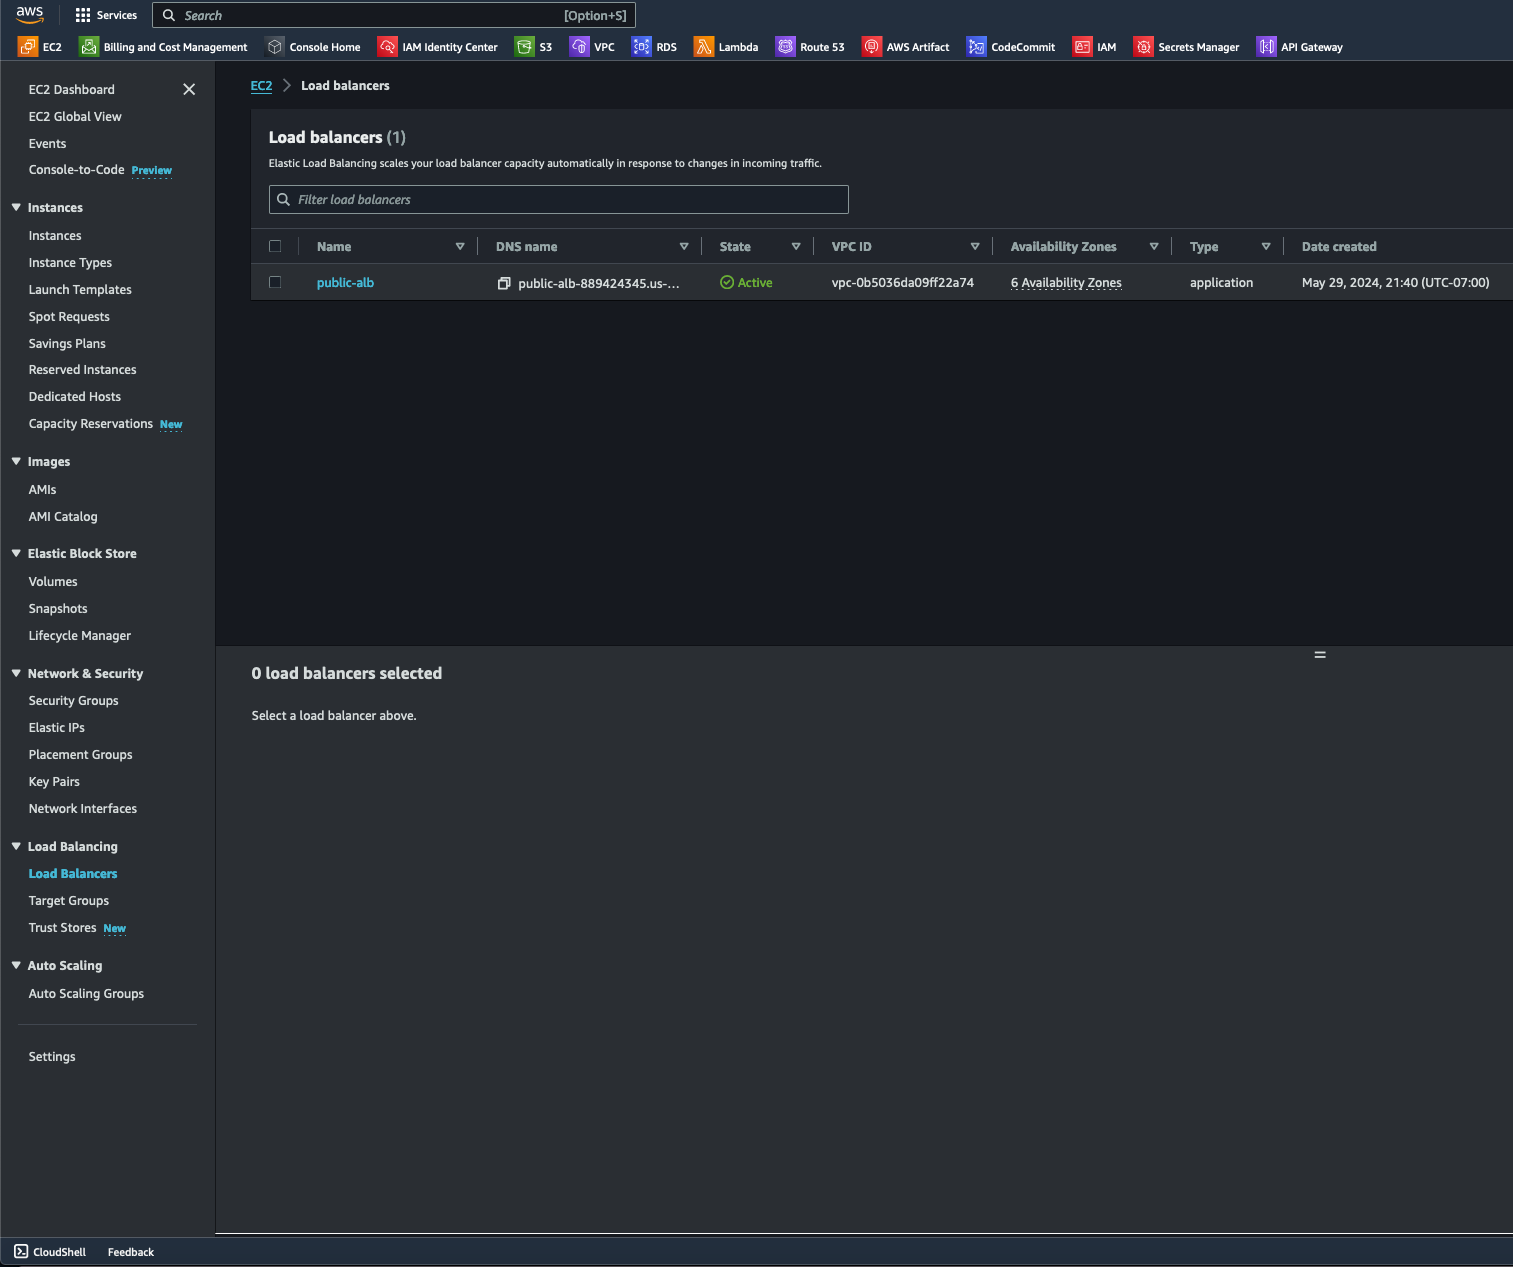Viewport: 1513px width, 1267px height.
Task: Click the EC2 breadcrumb link
Action: point(261,86)
